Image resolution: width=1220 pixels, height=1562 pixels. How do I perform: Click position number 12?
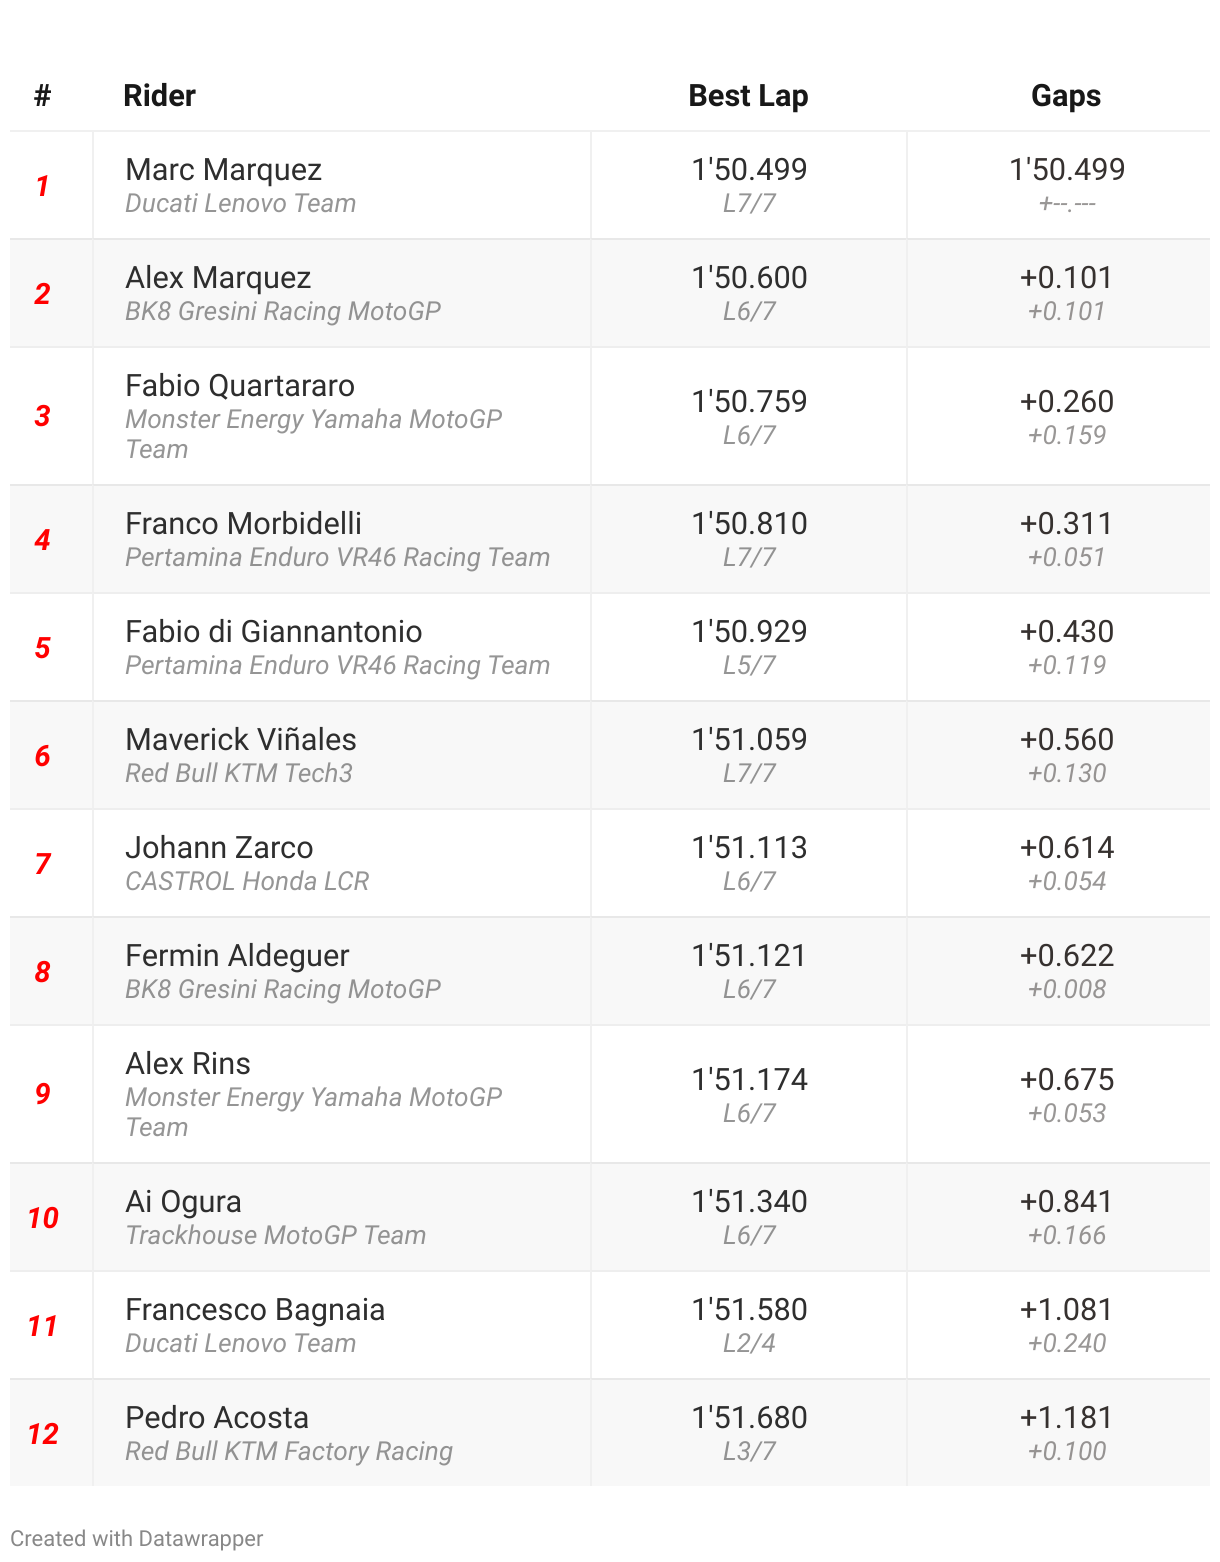click(x=43, y=1434)
